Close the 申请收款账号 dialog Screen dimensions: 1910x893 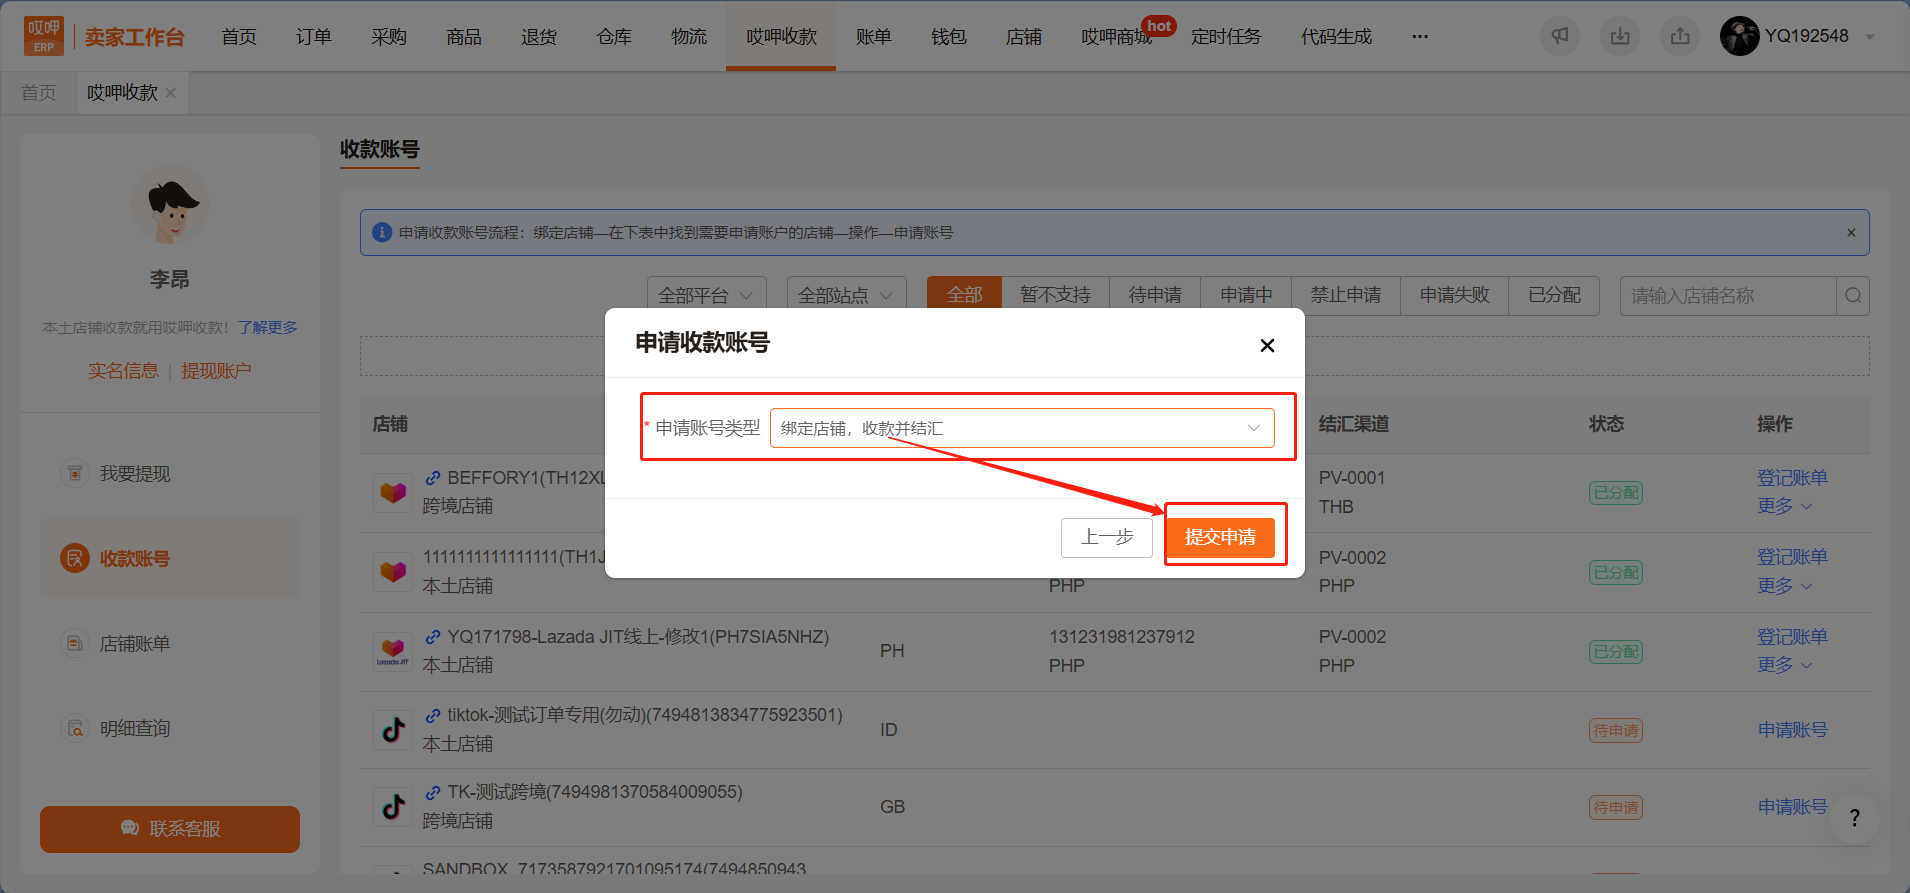1267,345
